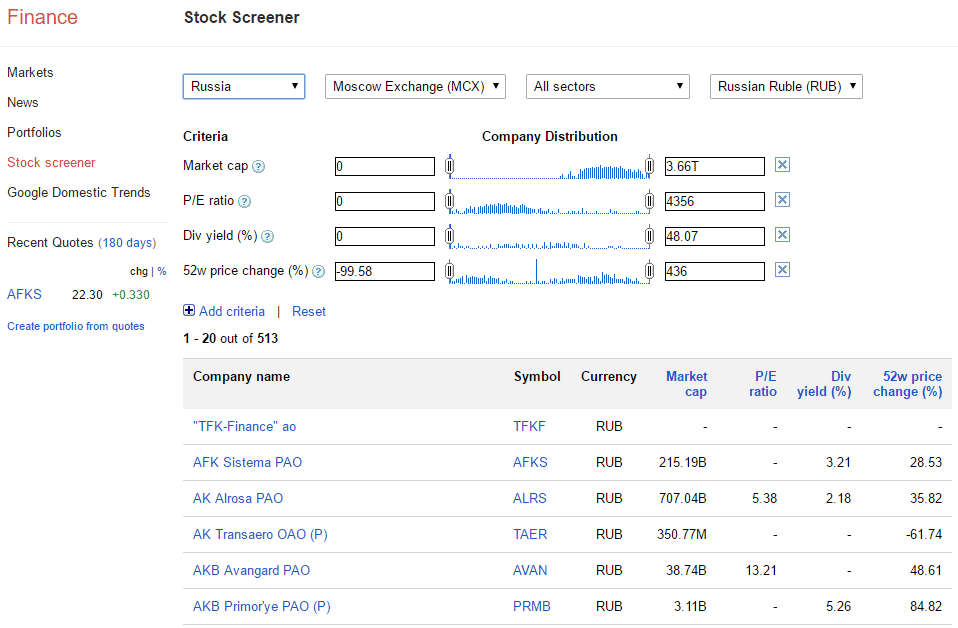
Task: Open AFKS in Recent Quotes
Action: point(24,294)
